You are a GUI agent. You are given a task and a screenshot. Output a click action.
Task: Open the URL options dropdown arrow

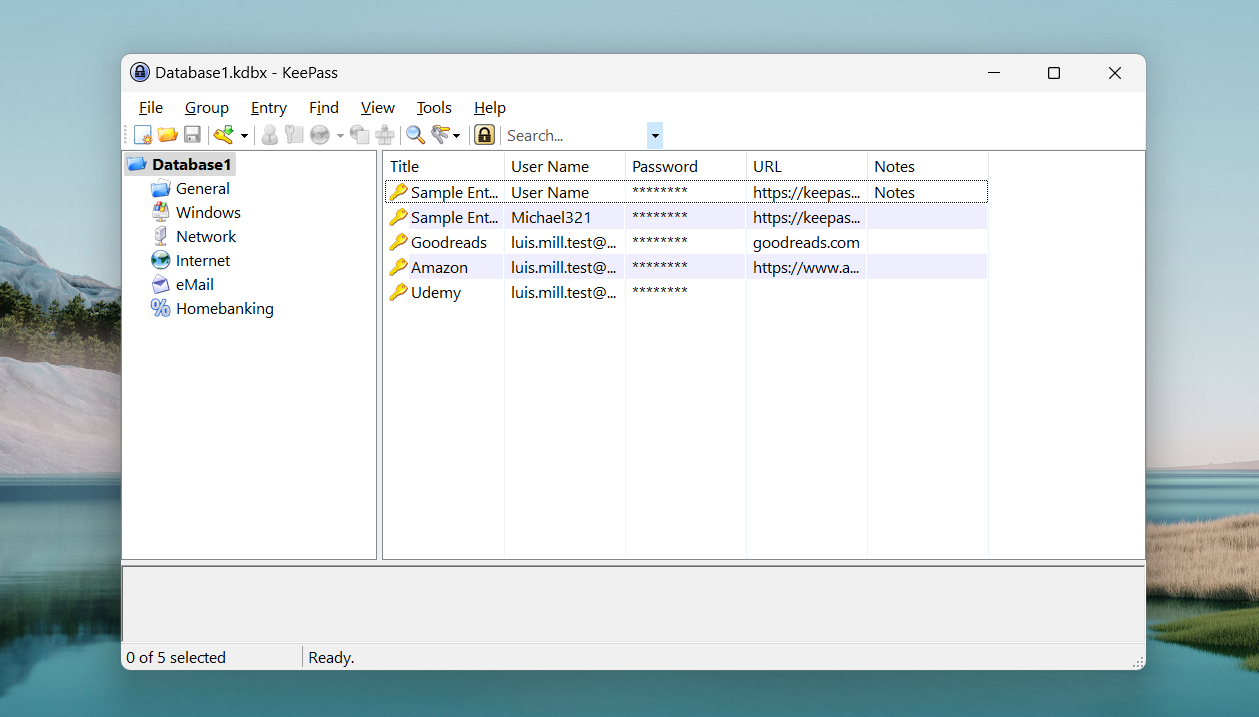[x=339, y=134]
